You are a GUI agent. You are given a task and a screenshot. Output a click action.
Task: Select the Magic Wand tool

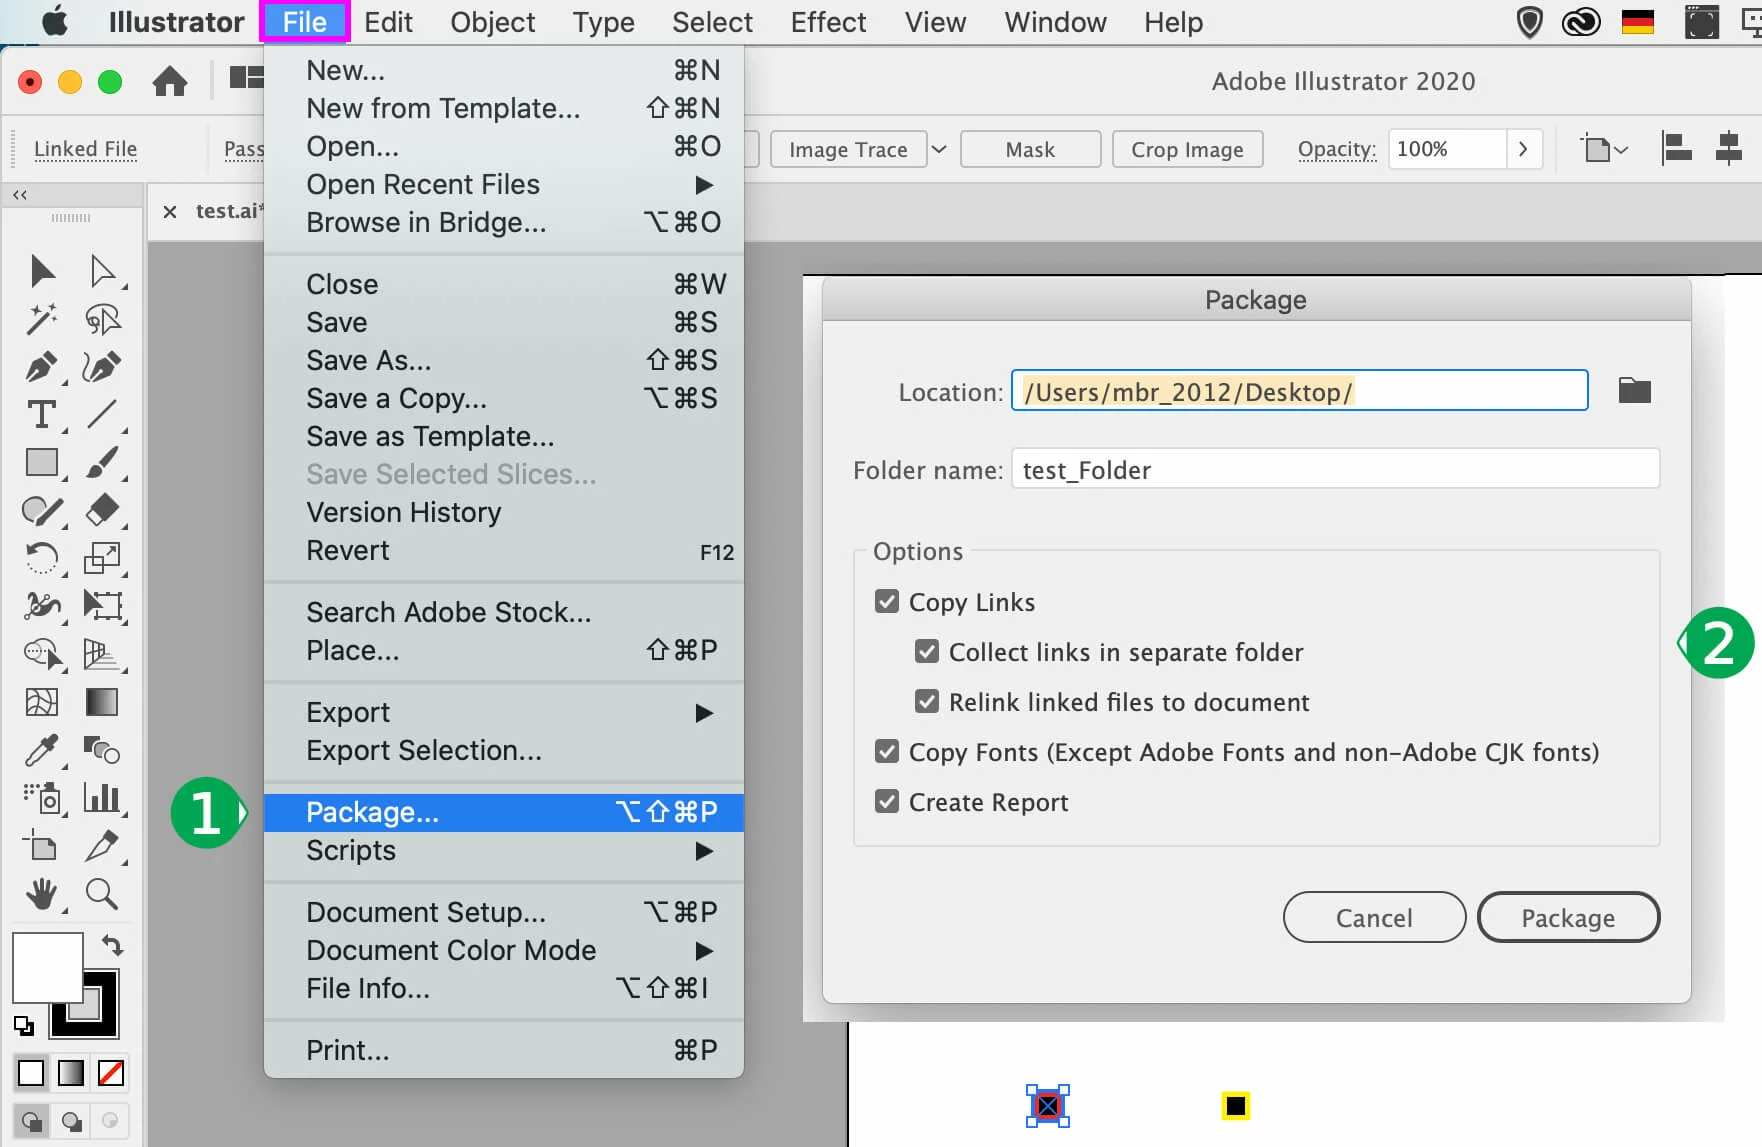point(42,319)
